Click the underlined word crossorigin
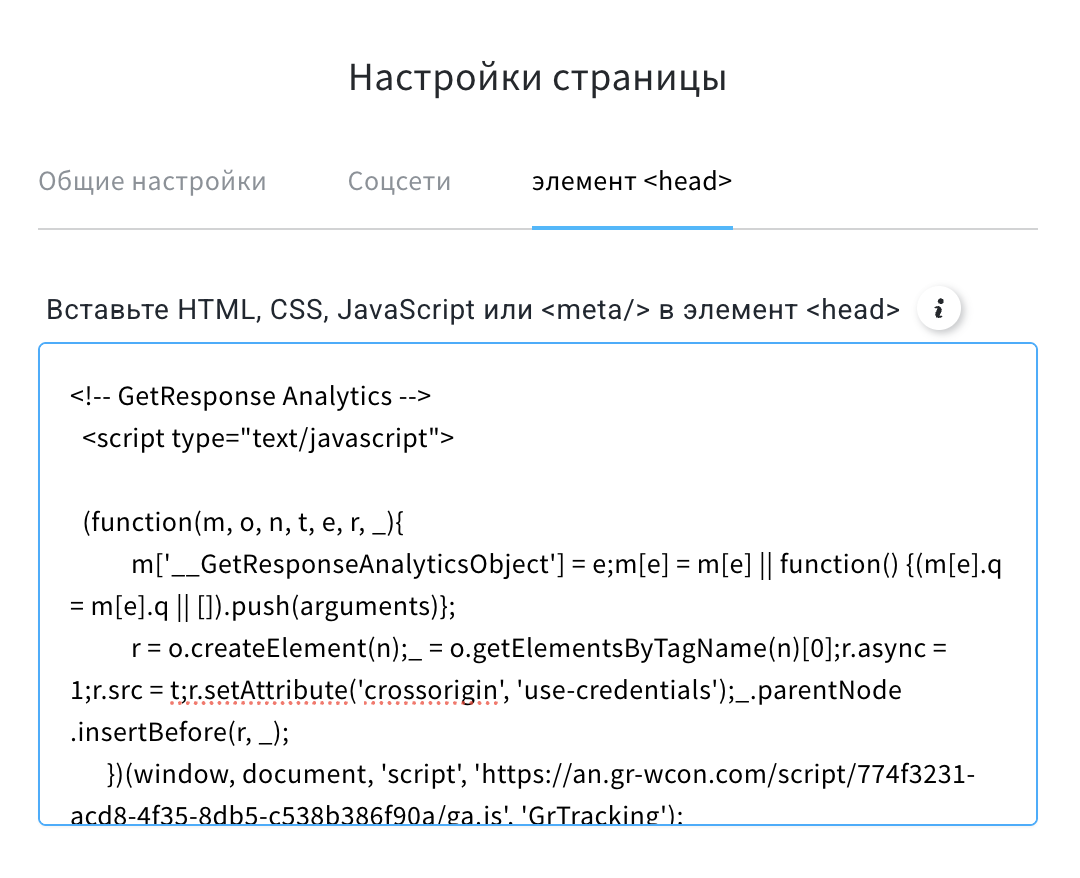Image resolution: width=1080 pixels, height=878 pixels. click(430, 690)
